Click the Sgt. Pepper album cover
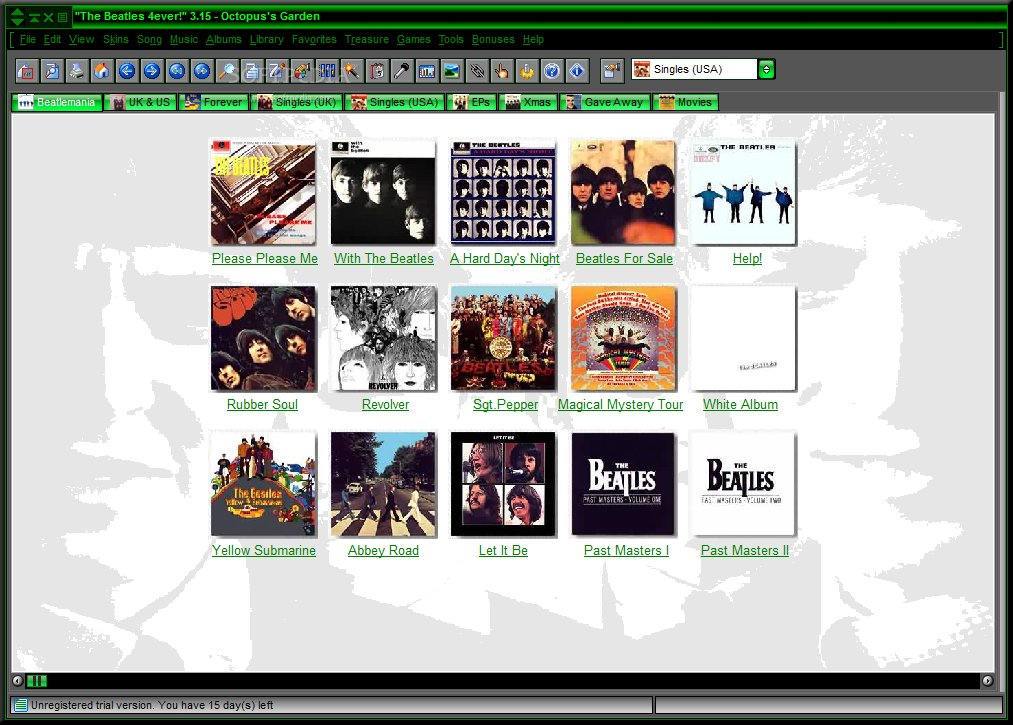The width and height of the screenshot is (1013, 725). 503,338
